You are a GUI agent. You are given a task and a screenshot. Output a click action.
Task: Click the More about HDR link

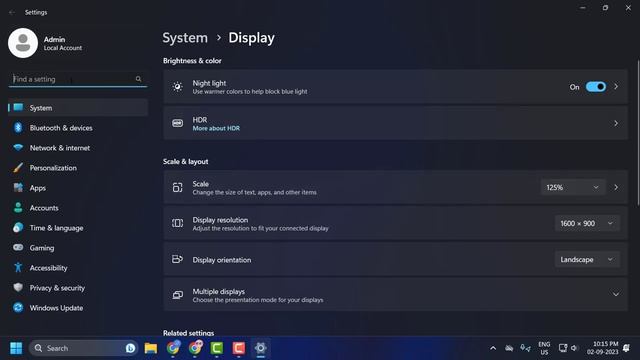[216, 128]
